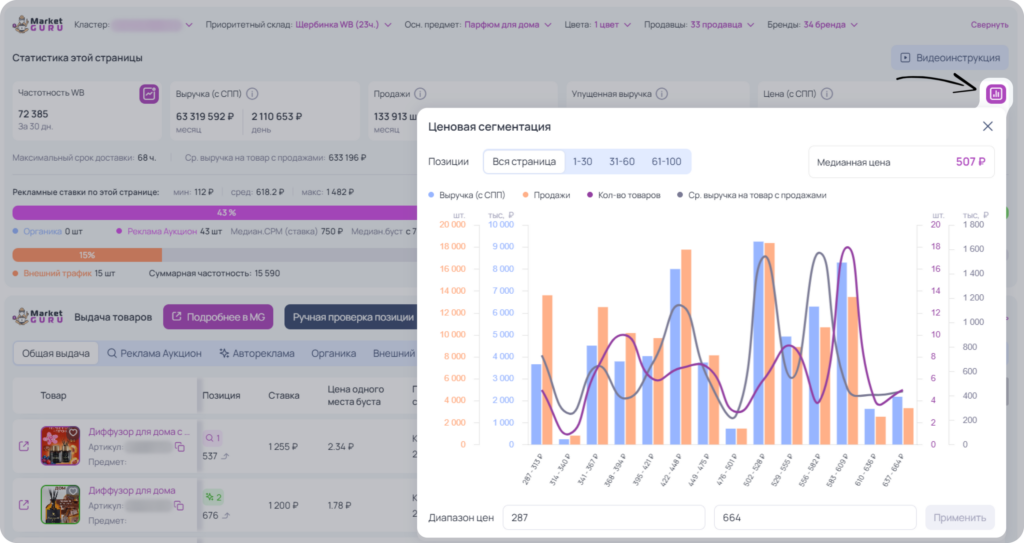Click the Подробнее в MG button
The height and width of the screenshot is (543, 1024).
click(218, 317)
